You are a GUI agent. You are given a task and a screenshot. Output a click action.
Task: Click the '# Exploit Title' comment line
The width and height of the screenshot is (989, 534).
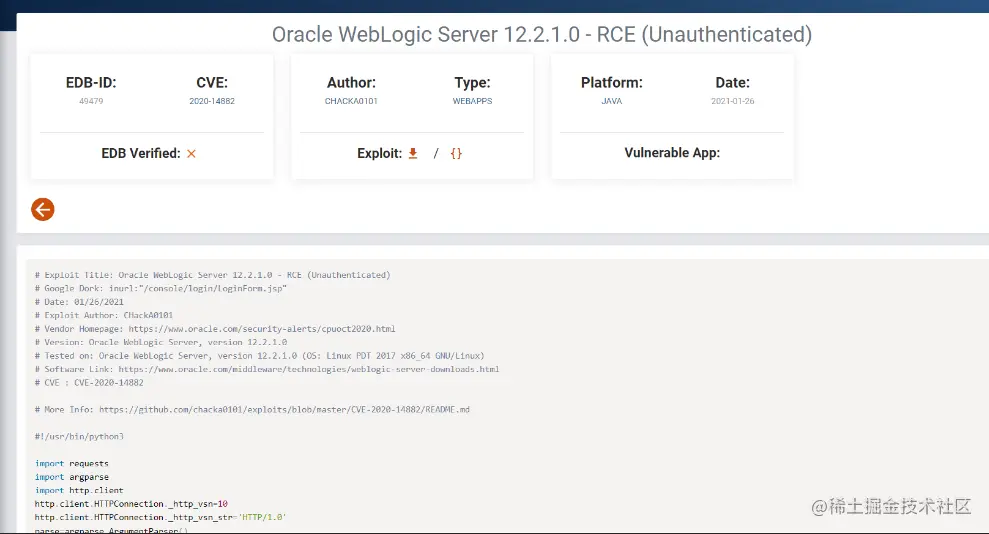pos(213,275)
